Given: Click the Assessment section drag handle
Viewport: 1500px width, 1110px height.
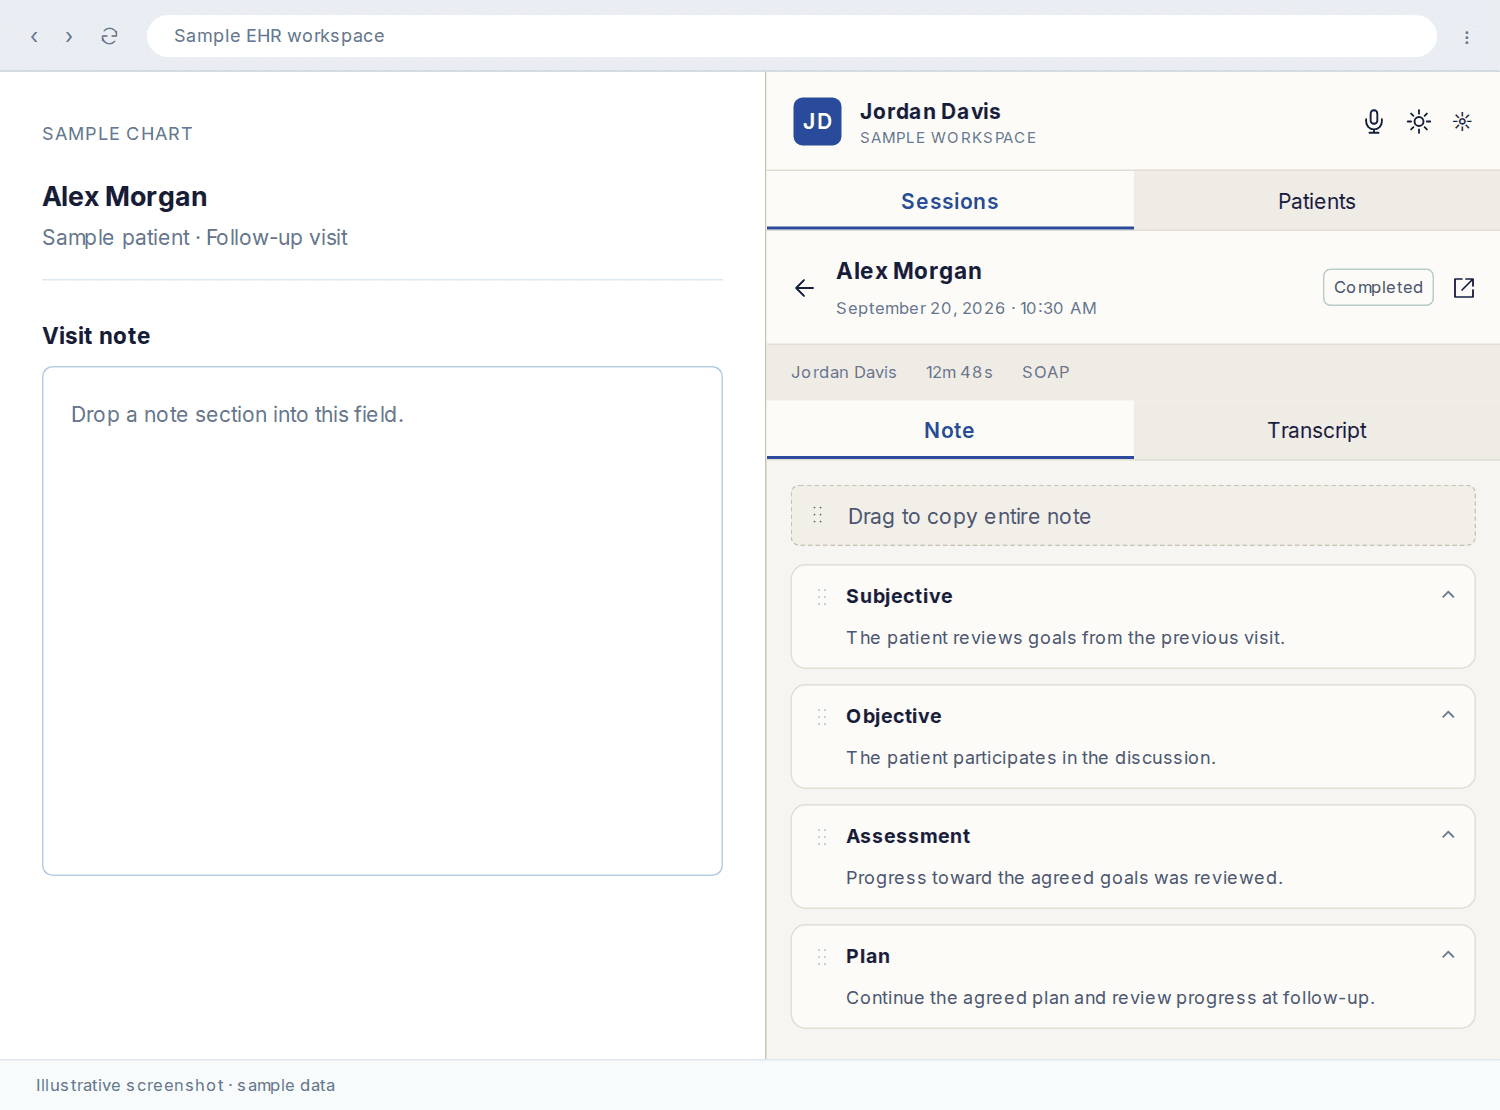Looking at the screenshot, I should tap(822, 837).
